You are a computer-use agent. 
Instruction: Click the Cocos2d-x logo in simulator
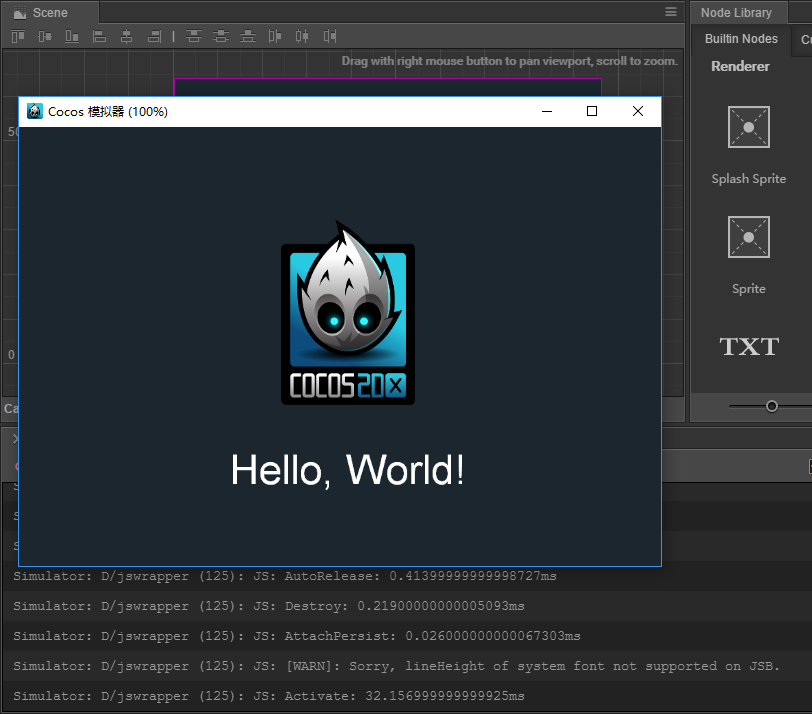[347, 313]
